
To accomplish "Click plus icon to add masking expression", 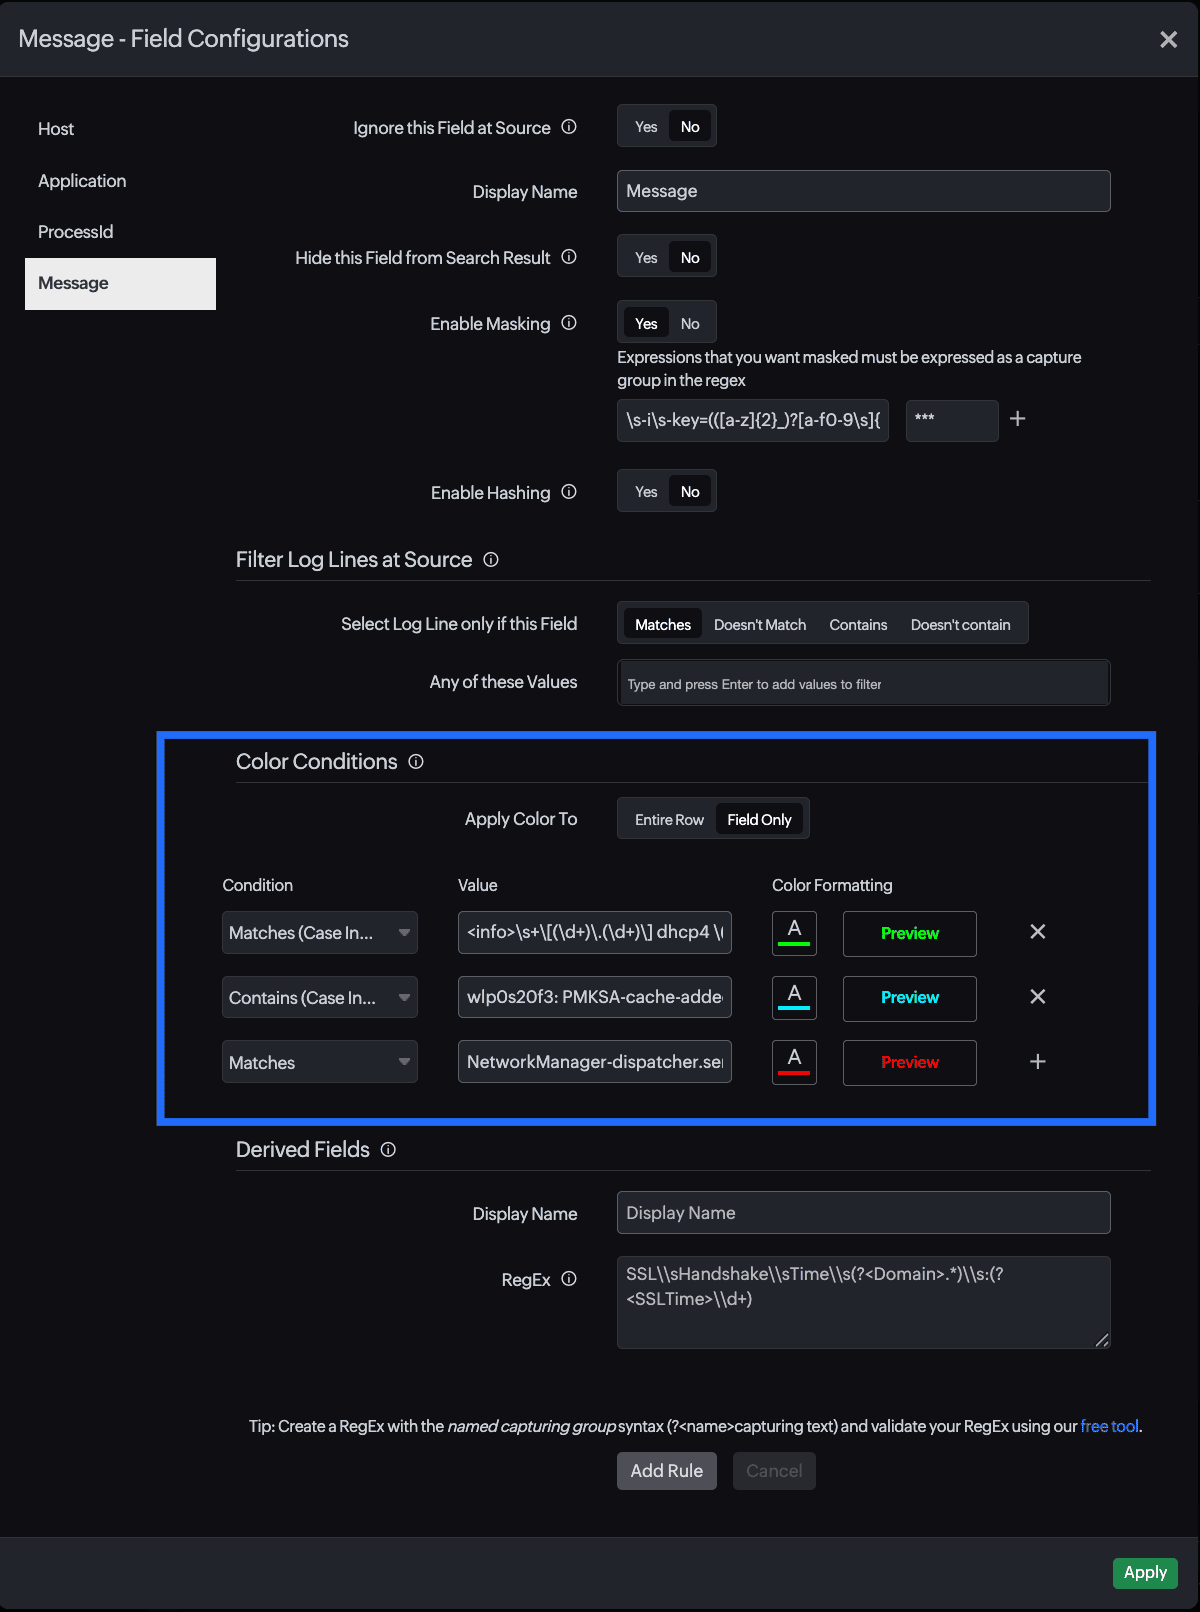I will 1017,419.
